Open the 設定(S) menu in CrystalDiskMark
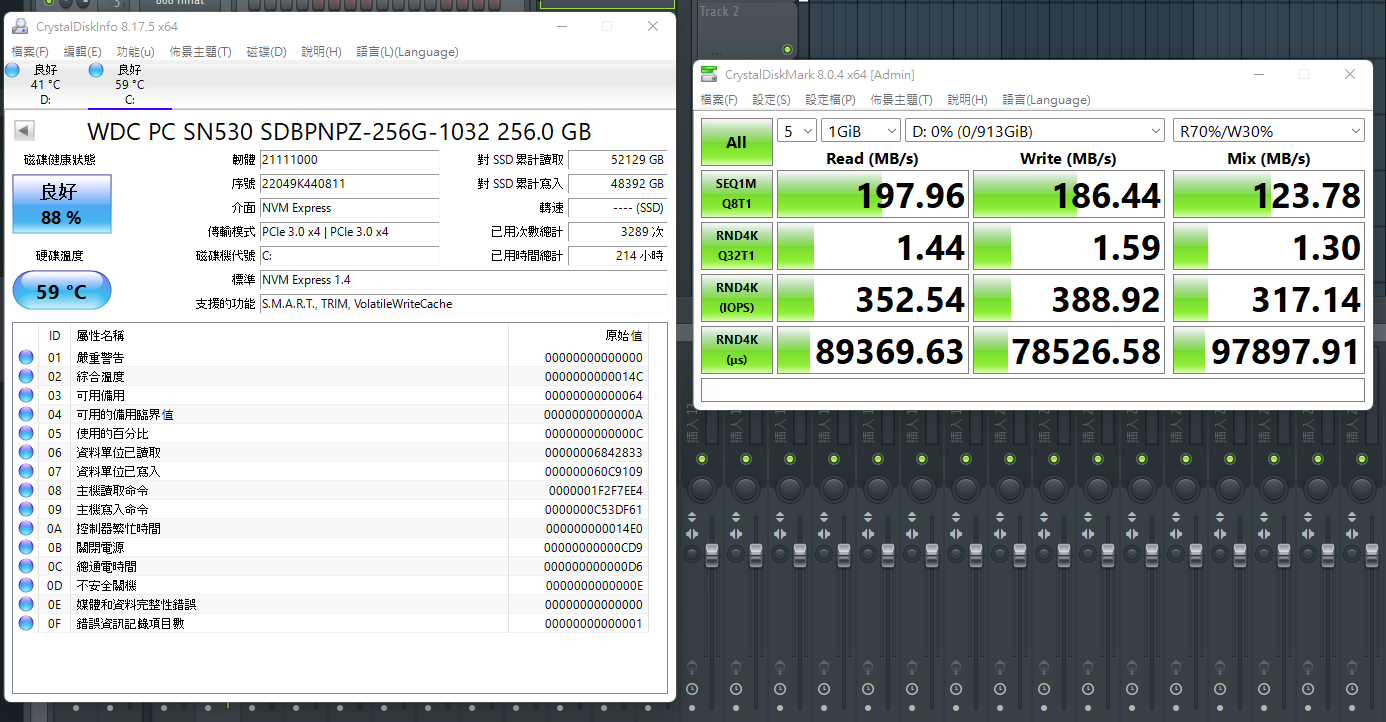 (x=771, y=100)
